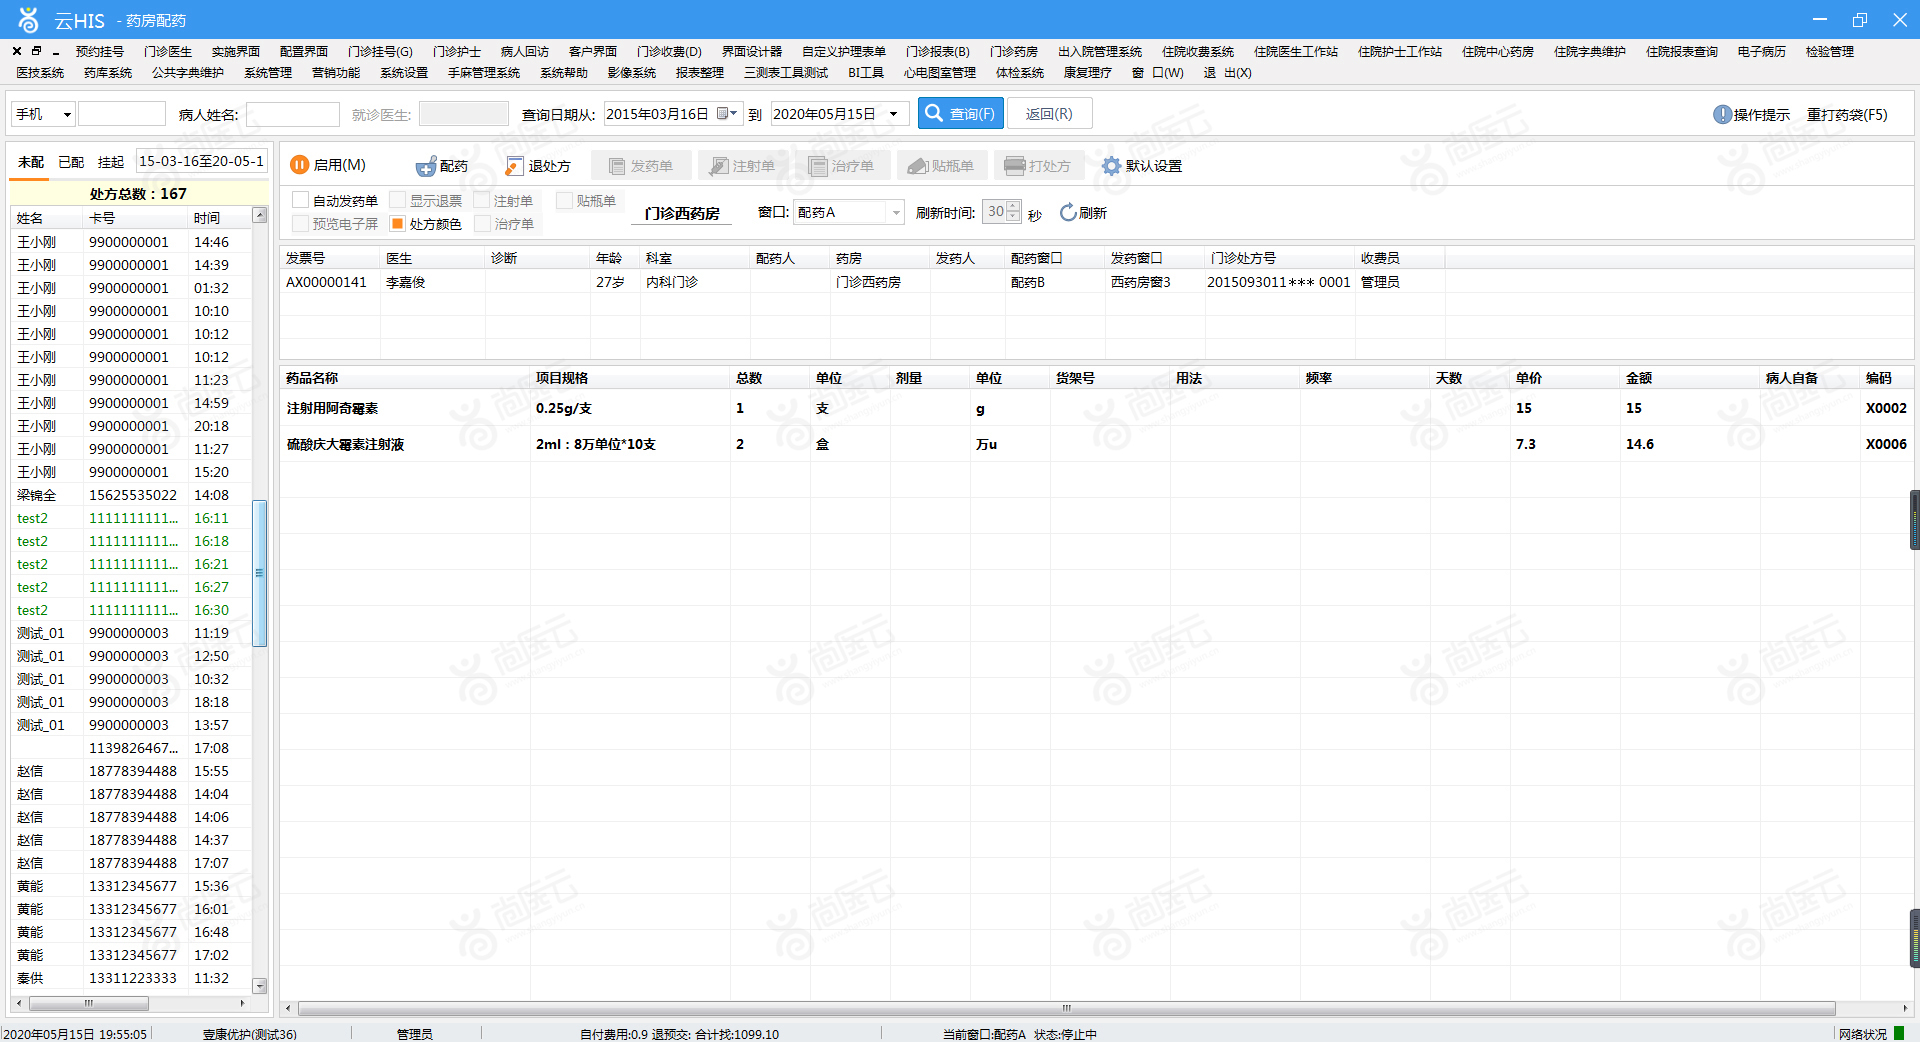Open the 电子病历 menu
The image size is (1920, 1042).
pos(1762,51)
